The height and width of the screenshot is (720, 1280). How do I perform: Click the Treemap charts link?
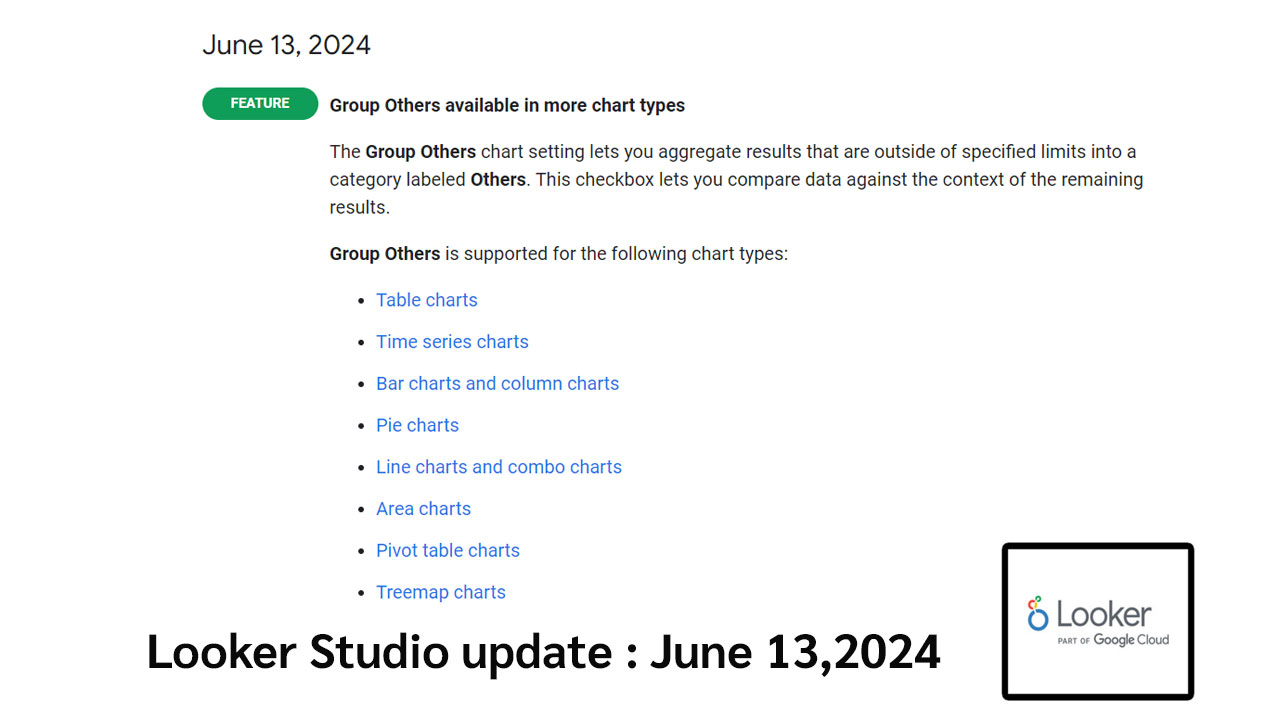tap(440, 592)
